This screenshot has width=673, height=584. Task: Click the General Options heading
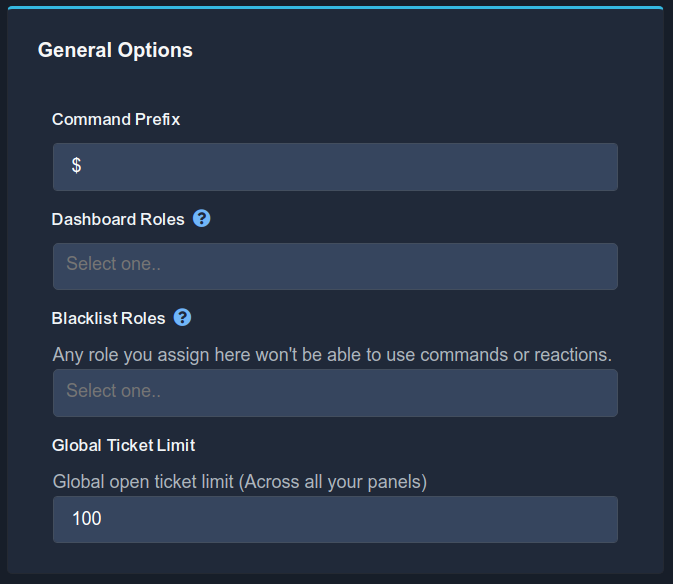coord(115,50)
